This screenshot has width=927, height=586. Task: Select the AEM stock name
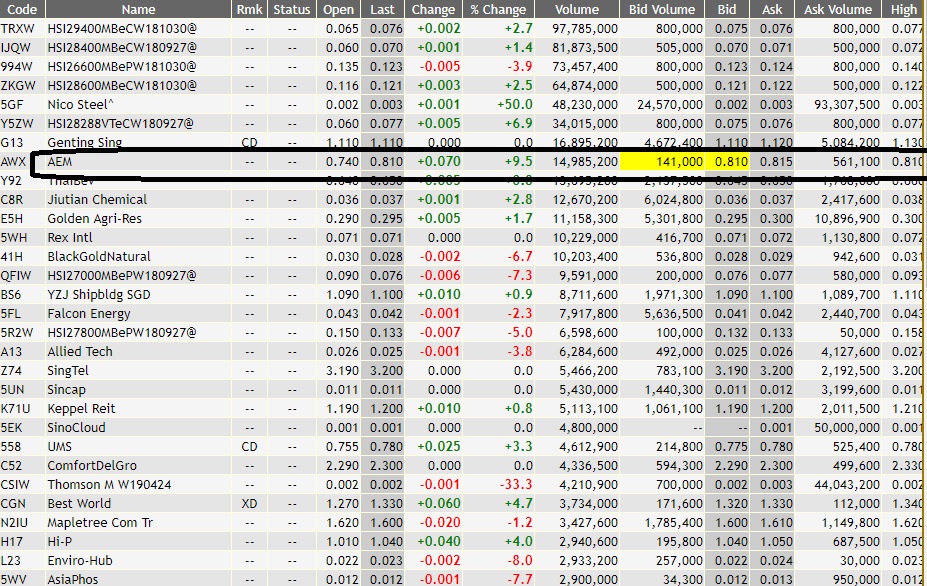[60, 161]
